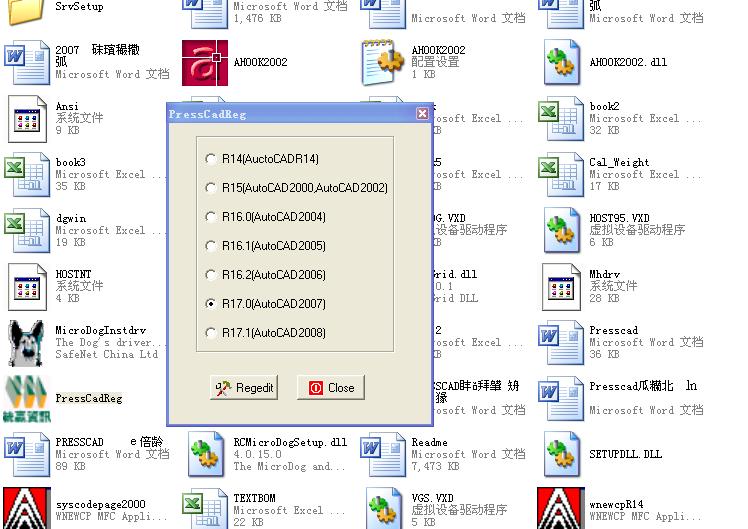Screen dimensions: 748x529
Task: Select the VGS.VXD driver file icon
Action: point(384,508)
